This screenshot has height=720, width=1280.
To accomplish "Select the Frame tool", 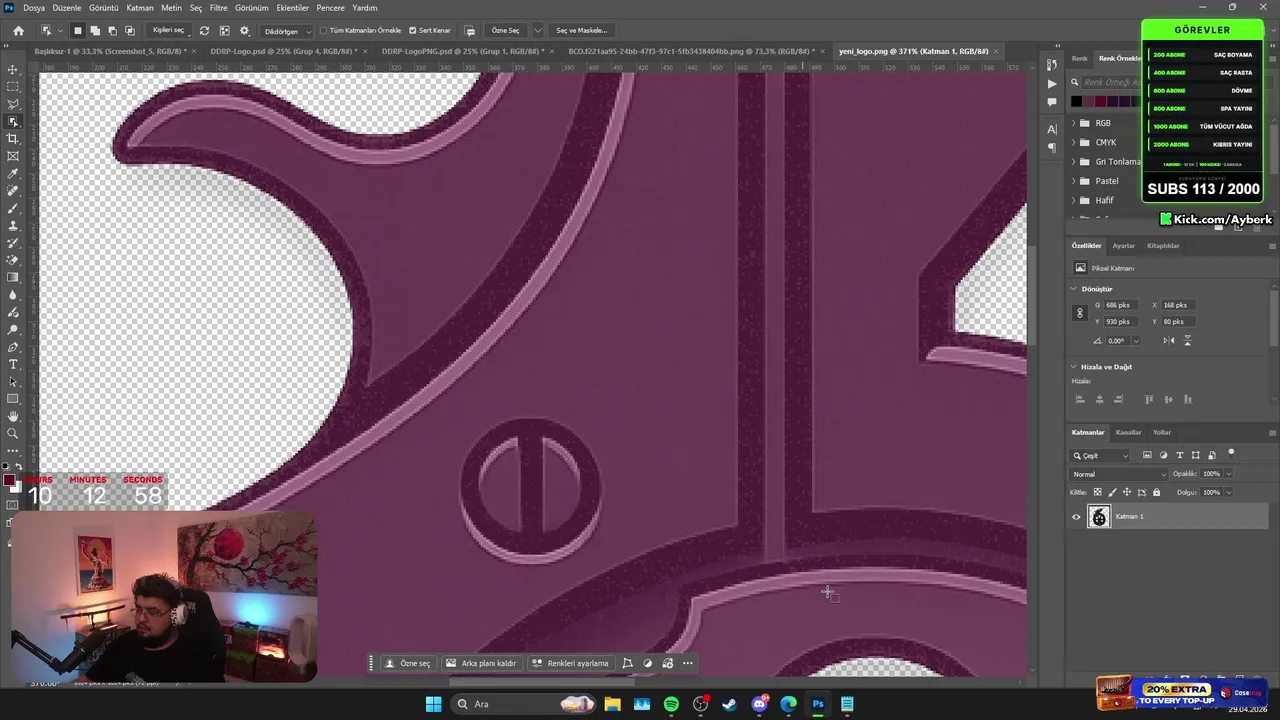I will point(13,156).
